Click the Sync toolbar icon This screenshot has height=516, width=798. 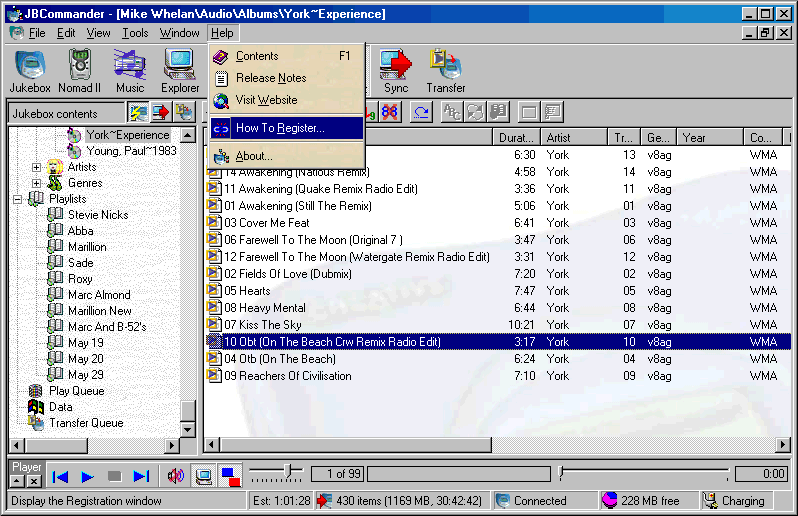point(396,71)
